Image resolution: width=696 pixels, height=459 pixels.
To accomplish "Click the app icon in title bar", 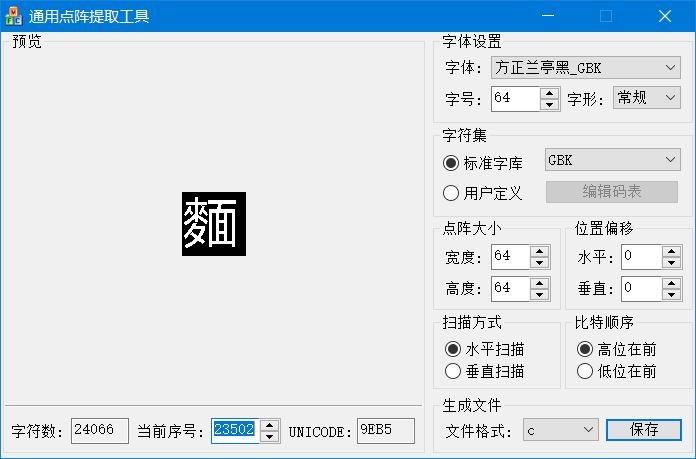I will [x=13, y=16].
